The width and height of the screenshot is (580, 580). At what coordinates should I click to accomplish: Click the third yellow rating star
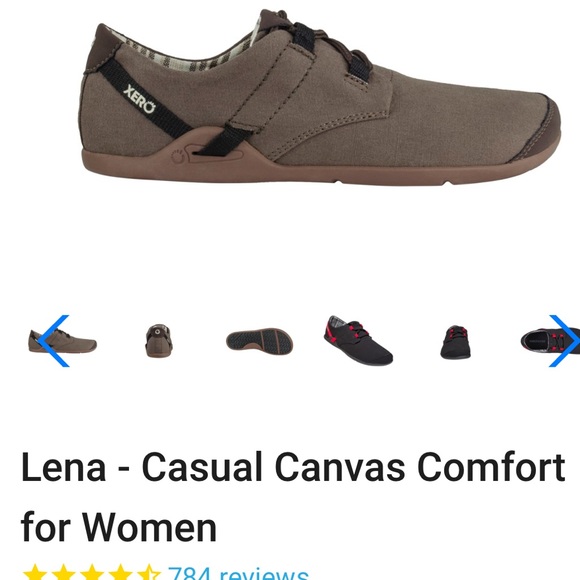(92, 572)
